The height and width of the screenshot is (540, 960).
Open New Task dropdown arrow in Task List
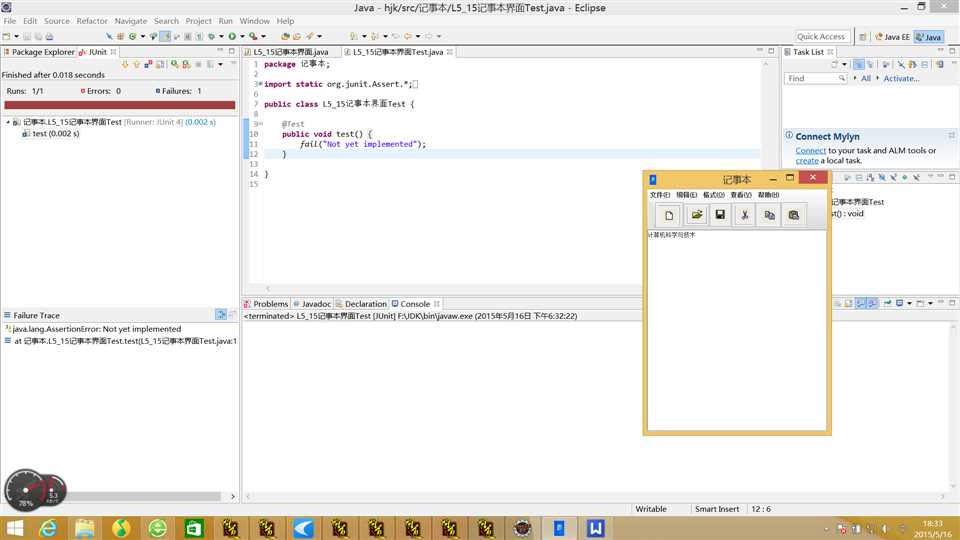[x=844, y=64]
